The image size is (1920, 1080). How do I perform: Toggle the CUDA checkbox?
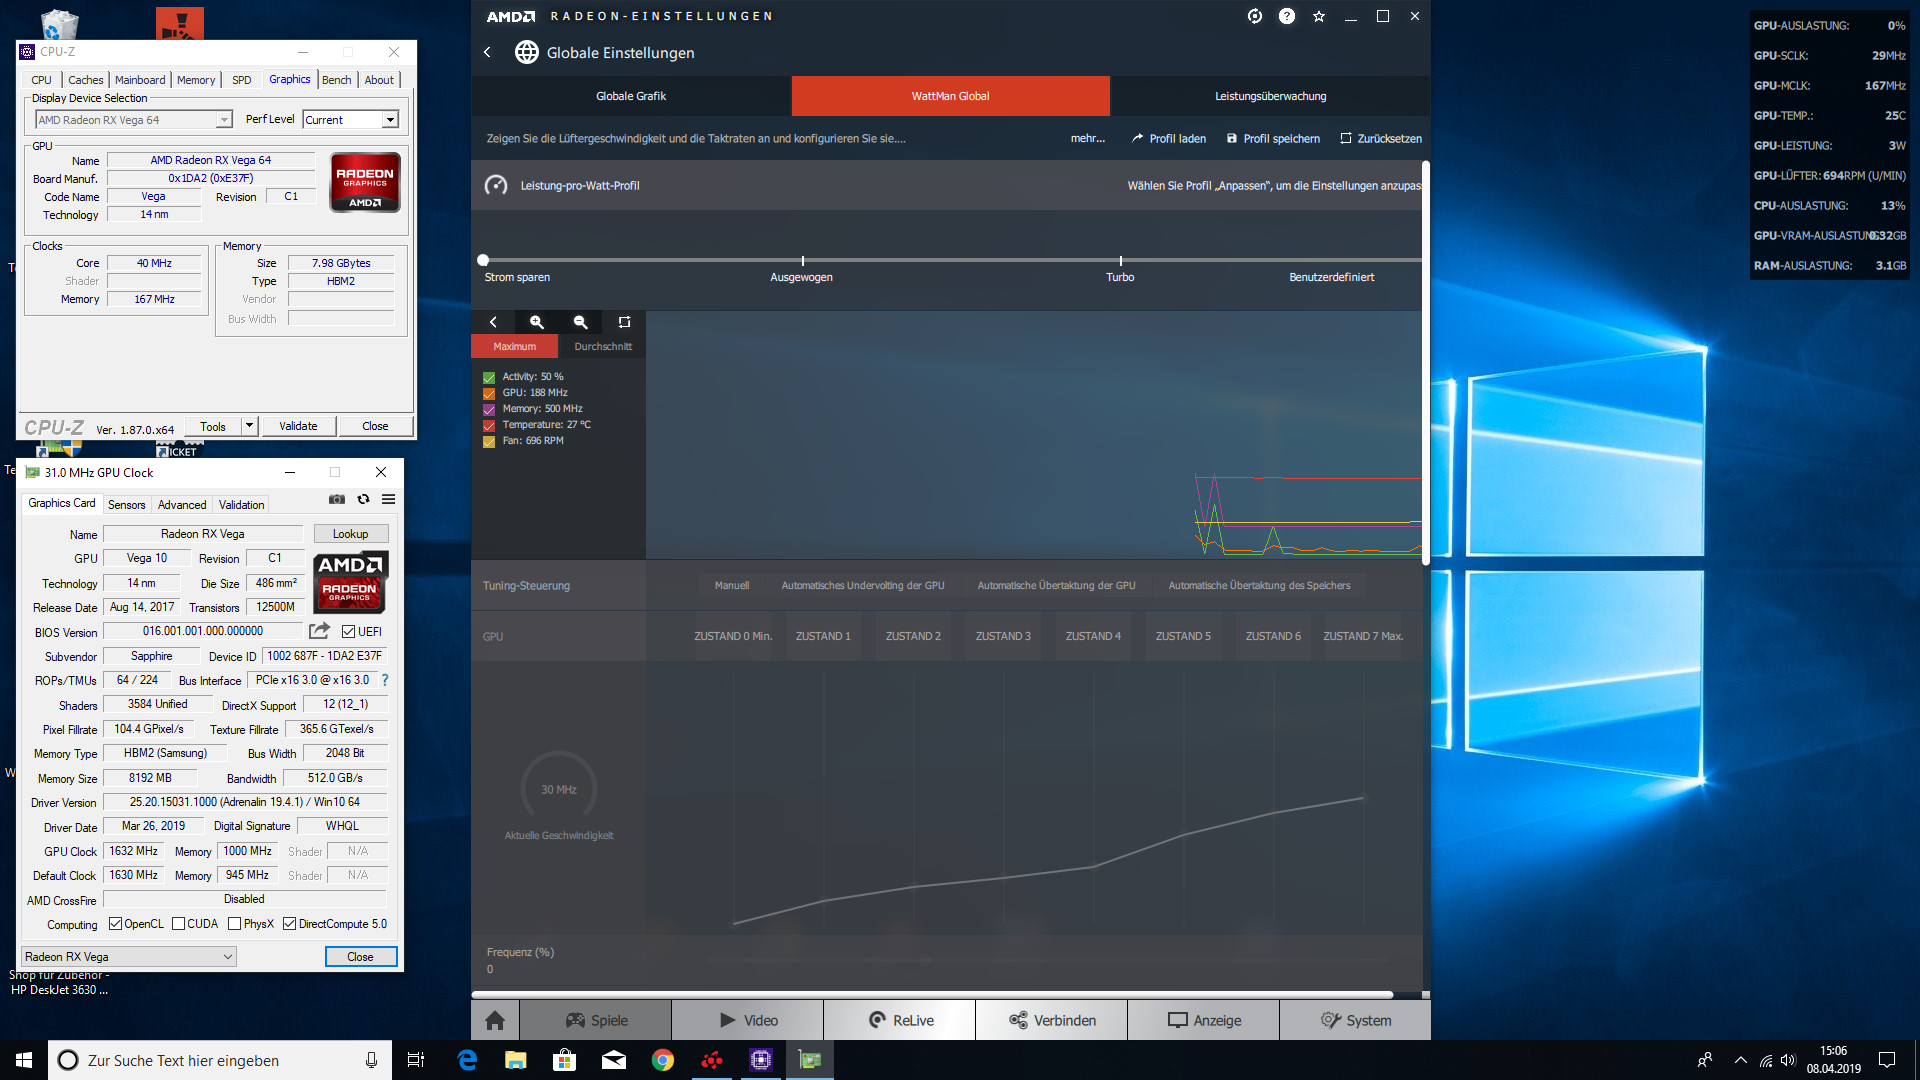[178, 924]
